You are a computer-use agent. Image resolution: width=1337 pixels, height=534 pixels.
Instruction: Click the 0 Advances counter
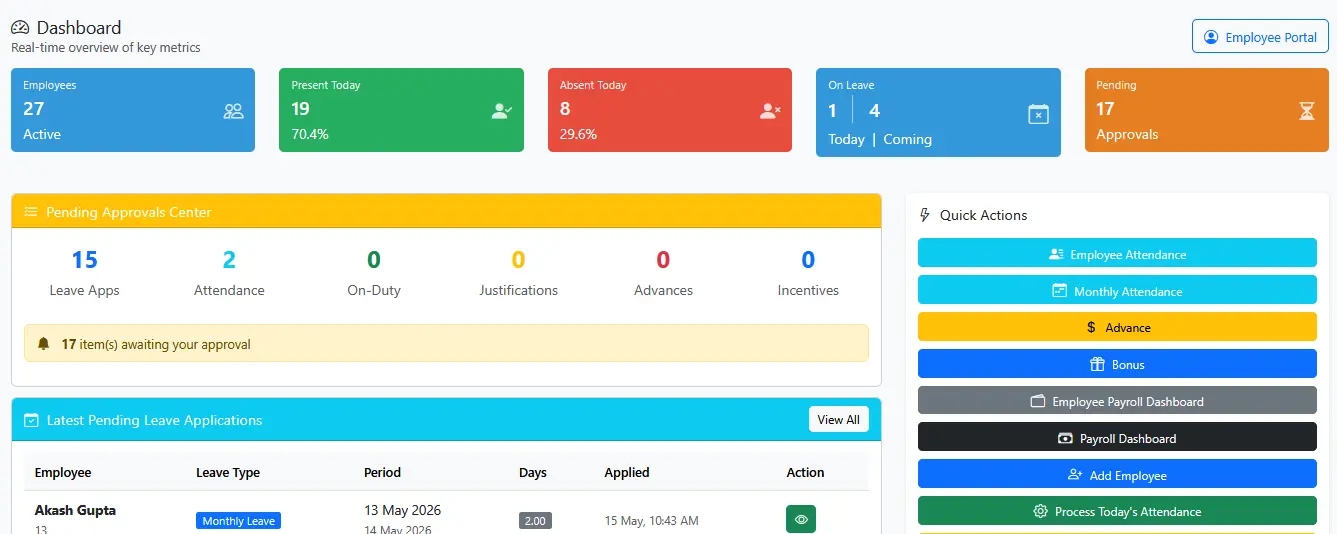[663, 273]
